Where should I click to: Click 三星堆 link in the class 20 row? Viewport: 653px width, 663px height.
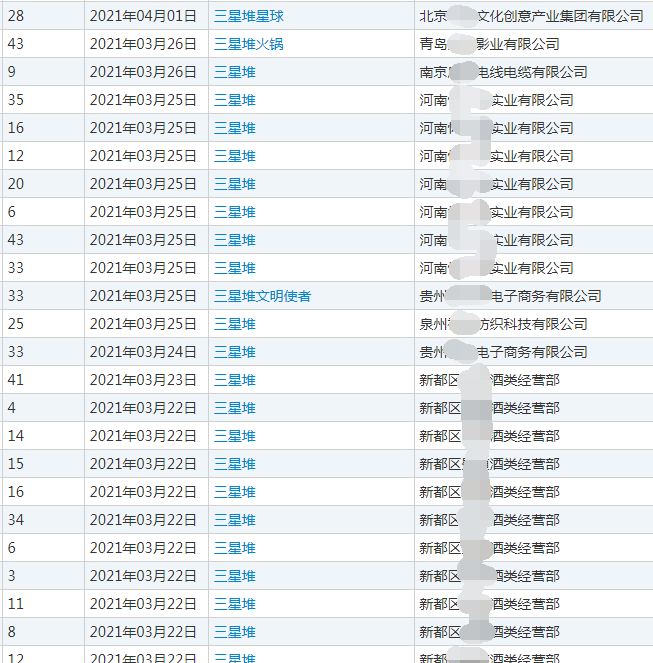pyautogui.click(x=235, y=184)
